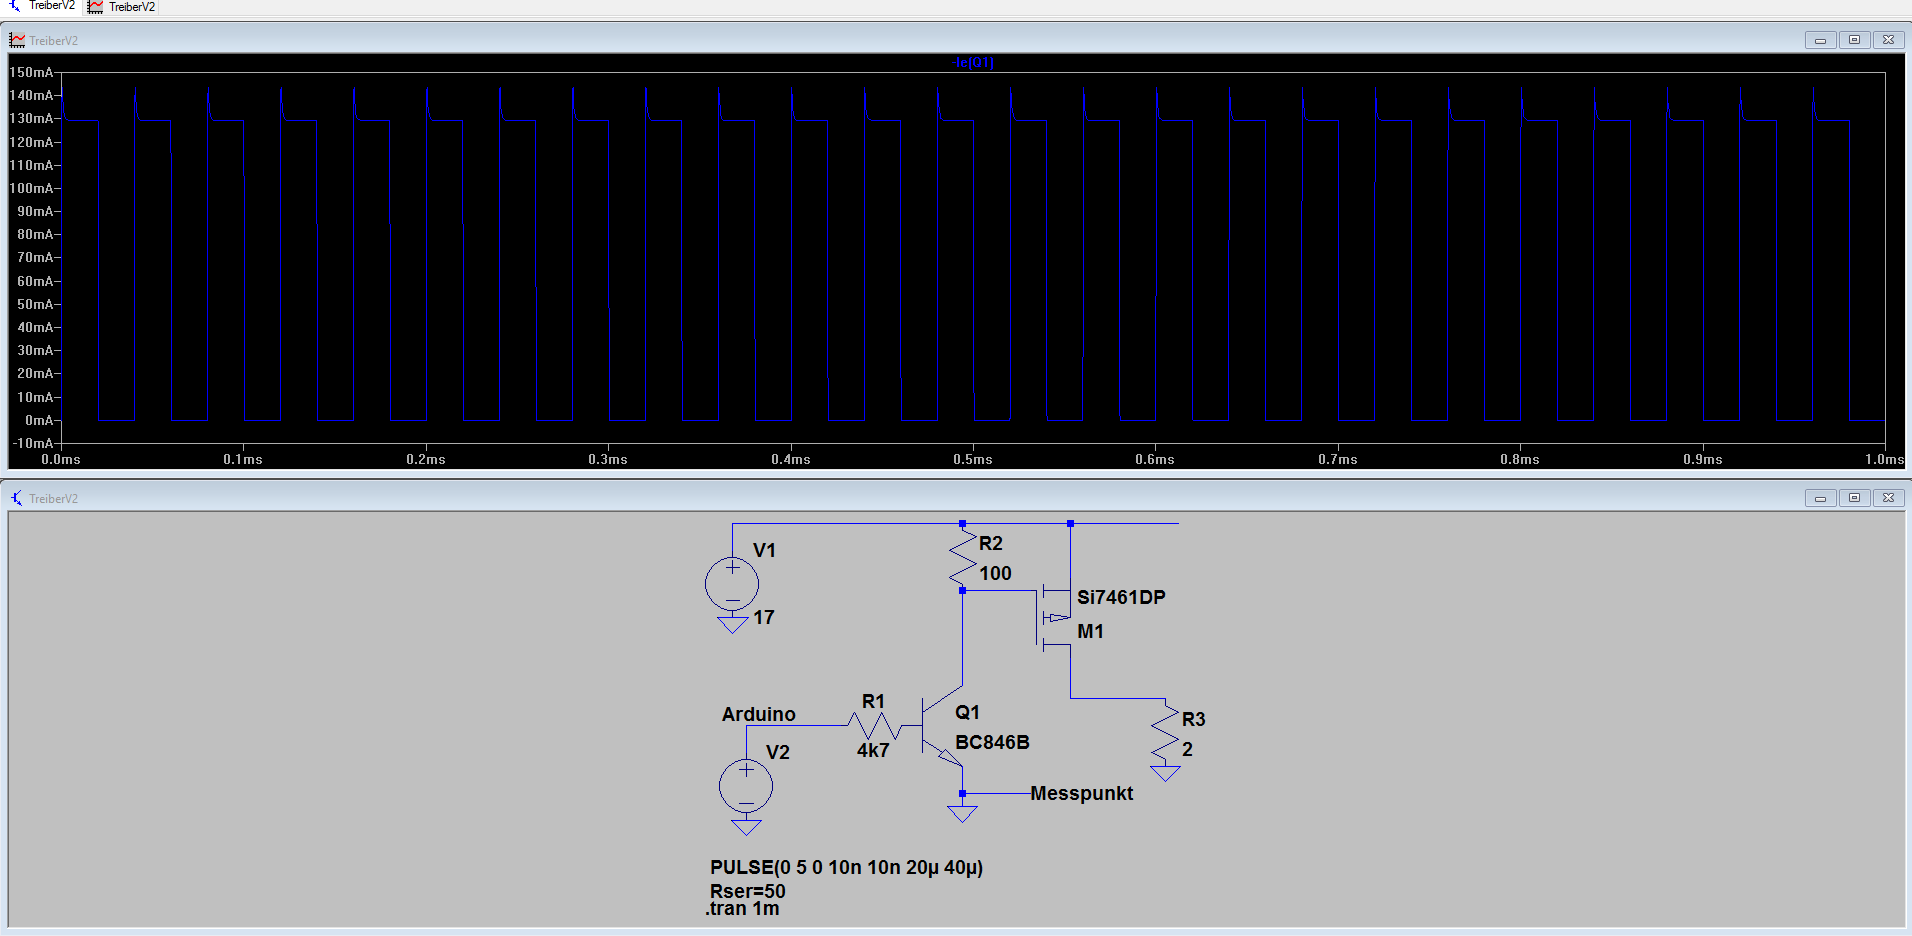1912x936 pixels.
Task: Click the R1 reference label
Action: click(x=873, y=701)
